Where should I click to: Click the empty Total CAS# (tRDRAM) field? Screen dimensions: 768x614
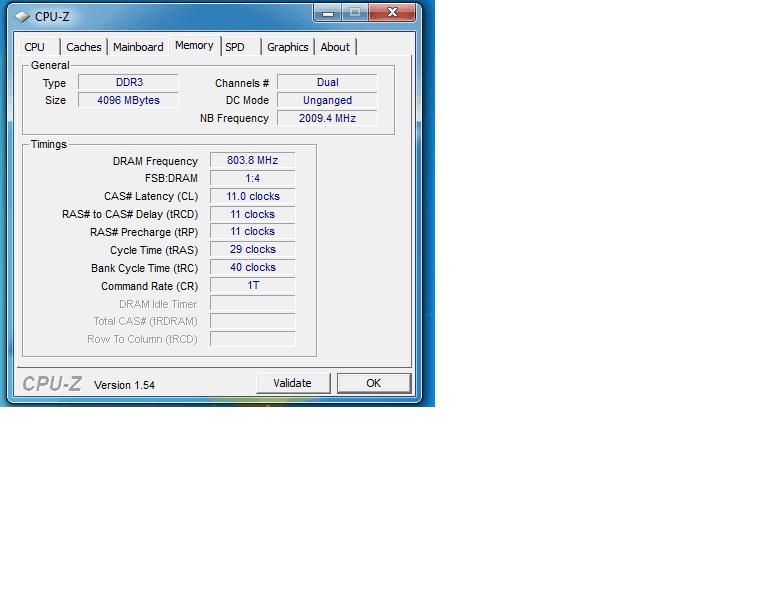(253, 321)
